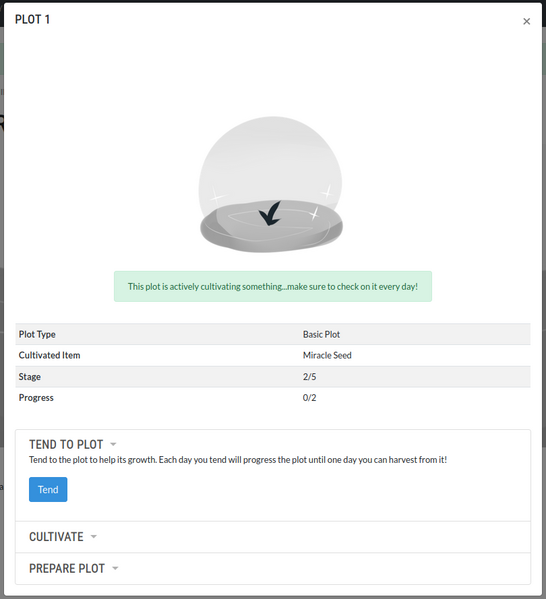This screenshot has height=599, width=546.
Task: Expand the Prepare Plot section arrow
Action: click(x=115, y=568)
